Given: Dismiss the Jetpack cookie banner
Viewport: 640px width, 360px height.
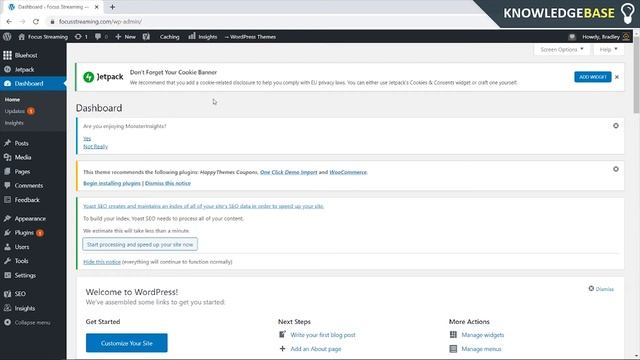Looking at the screenshot, I should pos(617,77).
